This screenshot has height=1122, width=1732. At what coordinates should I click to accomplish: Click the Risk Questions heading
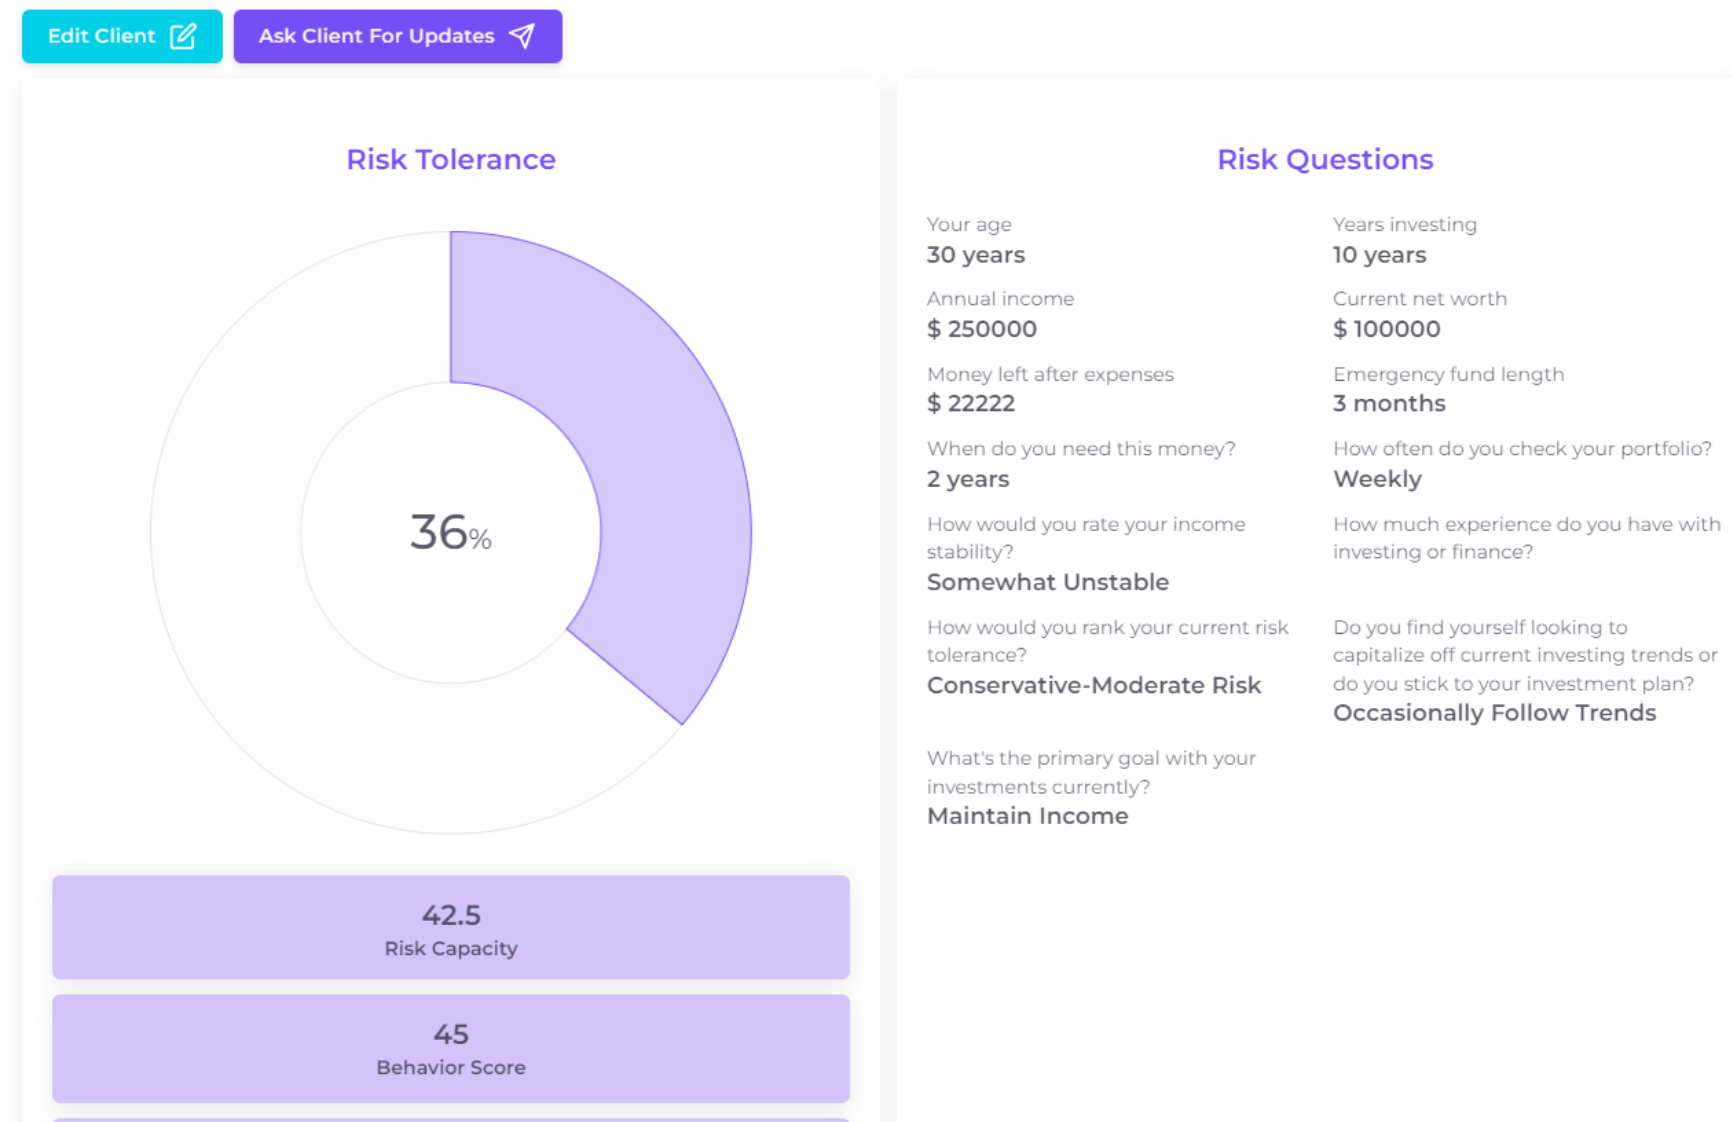coord(1324,159)
